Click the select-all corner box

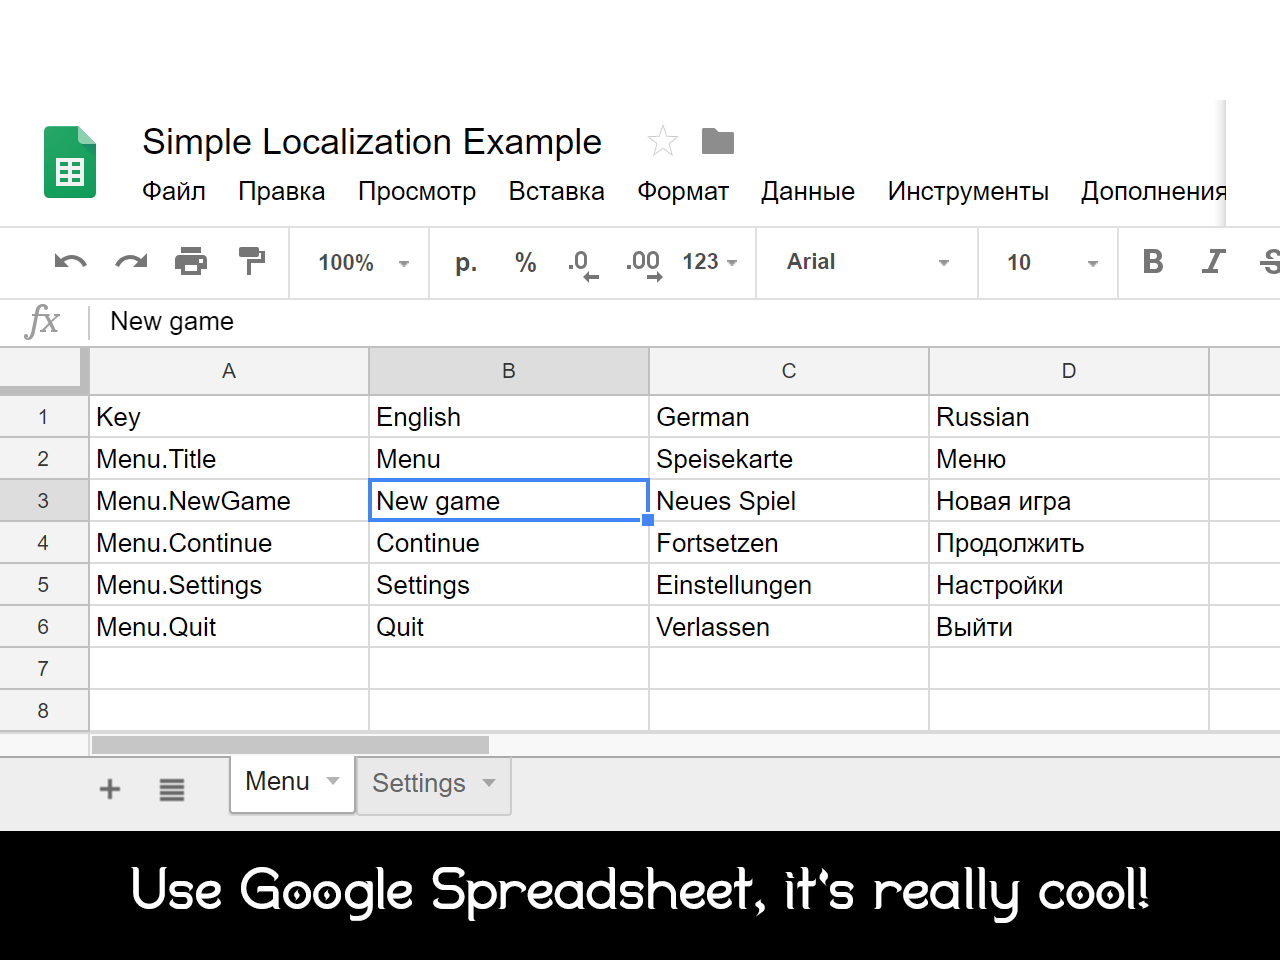point(44,370)
